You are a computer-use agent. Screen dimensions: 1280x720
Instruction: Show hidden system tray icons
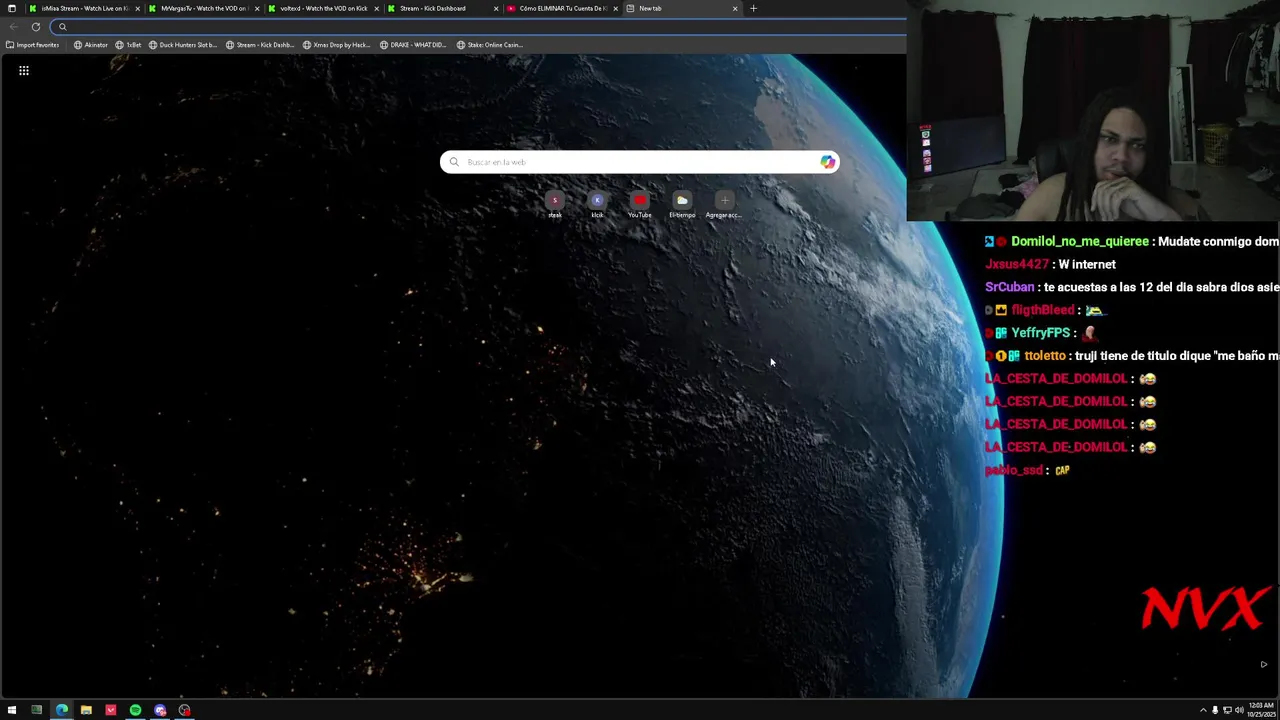[x=1203, y=710]
